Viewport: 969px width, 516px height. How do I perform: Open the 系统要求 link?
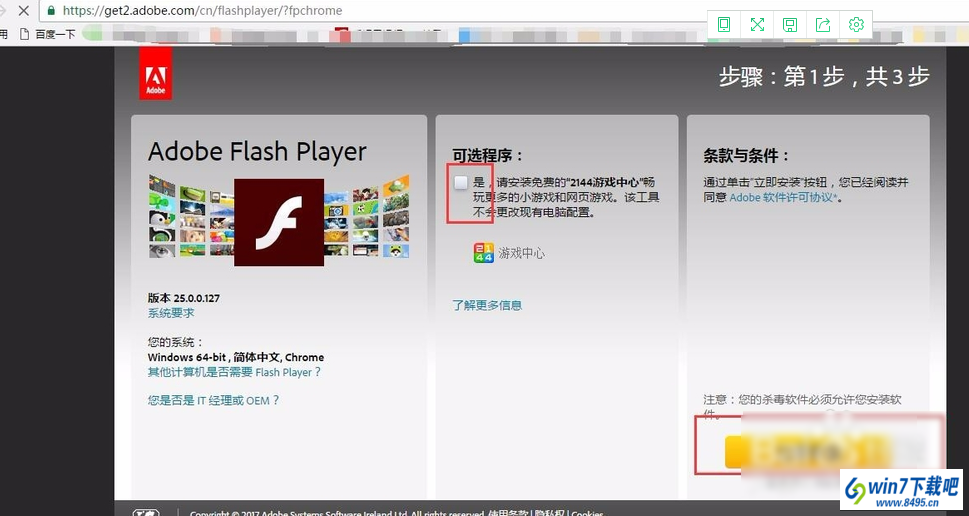pyautogui.click(x=171, y=313)
